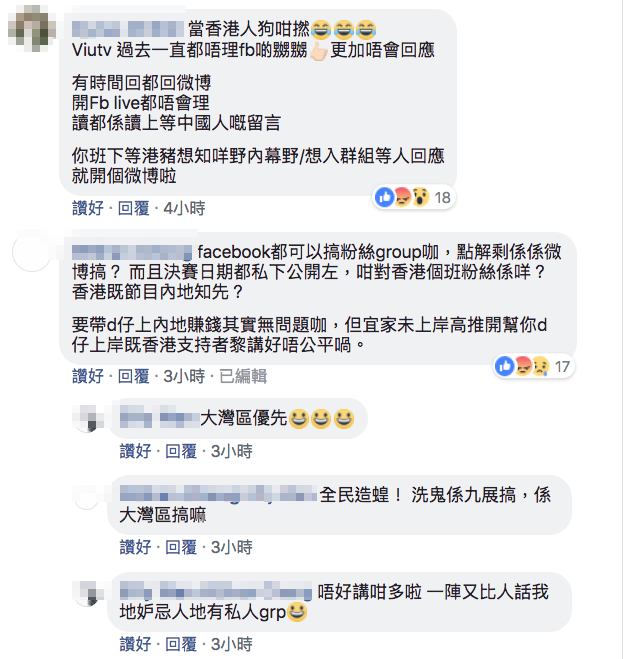Reply to the 全民造蝗 comment
Screen dimensions: 623x659
click(181, 547)
